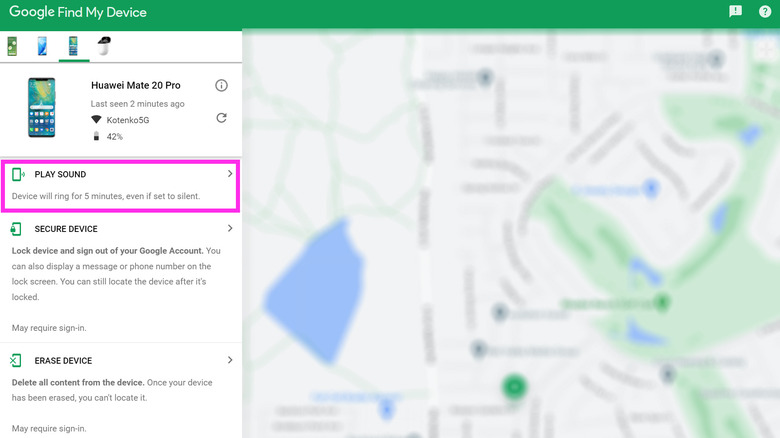The width and height of the screenshot is (780, 438).
Task: Click the Secure Device lock icon
Action: [16, 229]
